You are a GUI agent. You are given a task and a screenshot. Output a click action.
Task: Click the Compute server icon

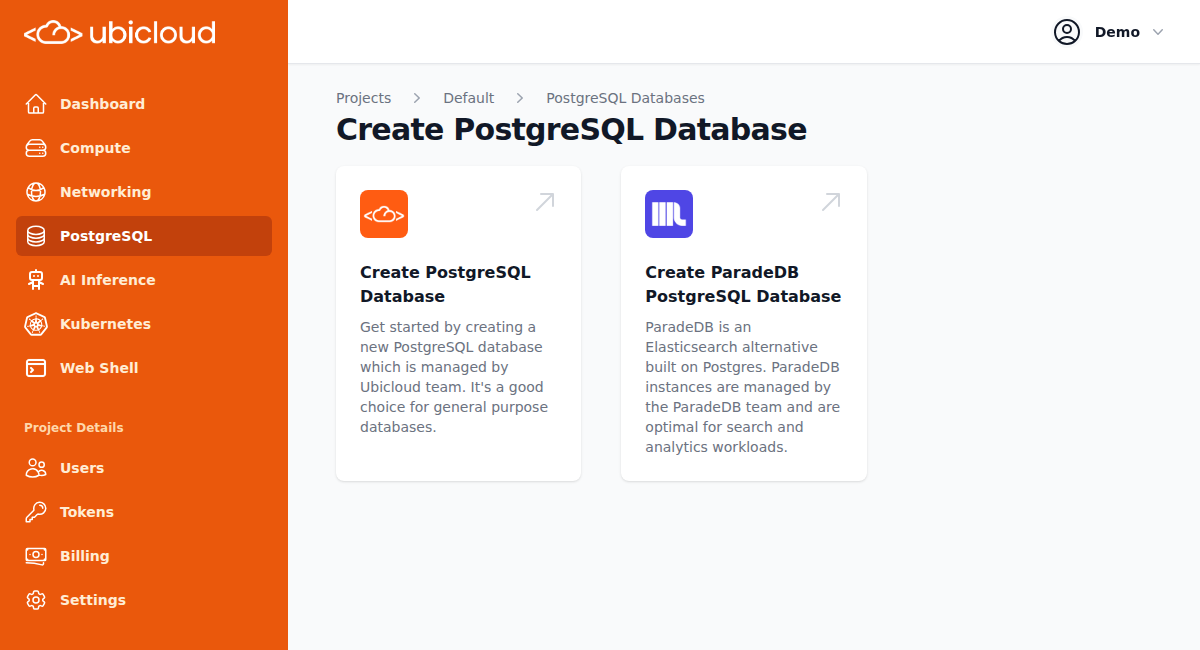[36, 148]
